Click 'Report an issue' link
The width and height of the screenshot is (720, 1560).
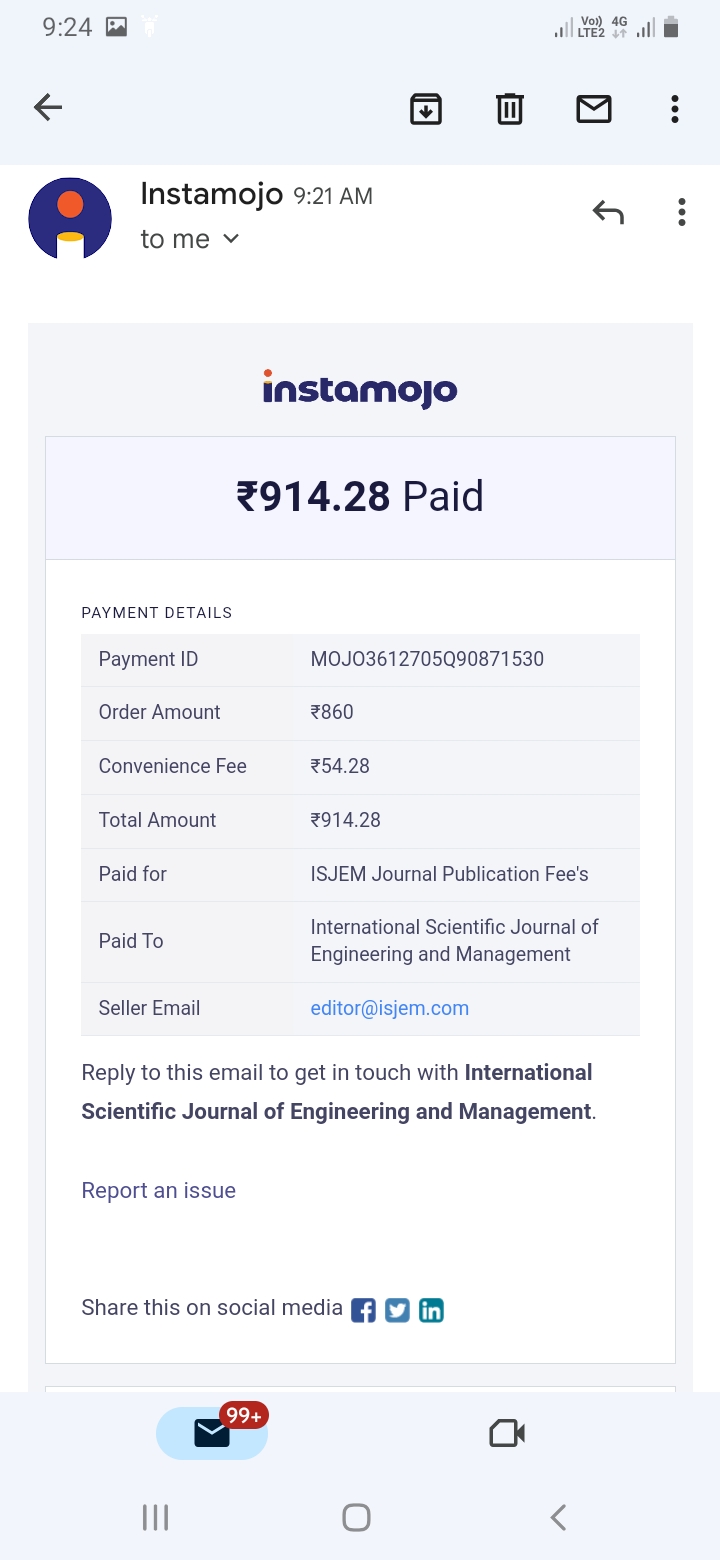click(x=158, y=1190)
